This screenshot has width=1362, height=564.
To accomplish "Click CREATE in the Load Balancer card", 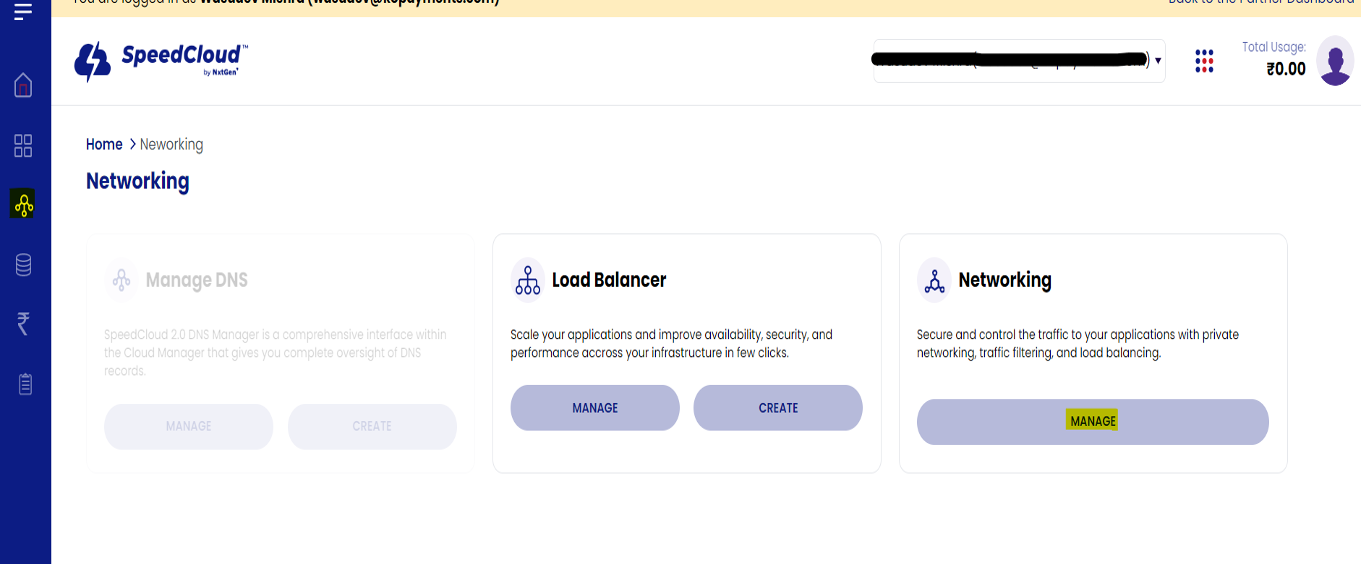I will [778, 408].
